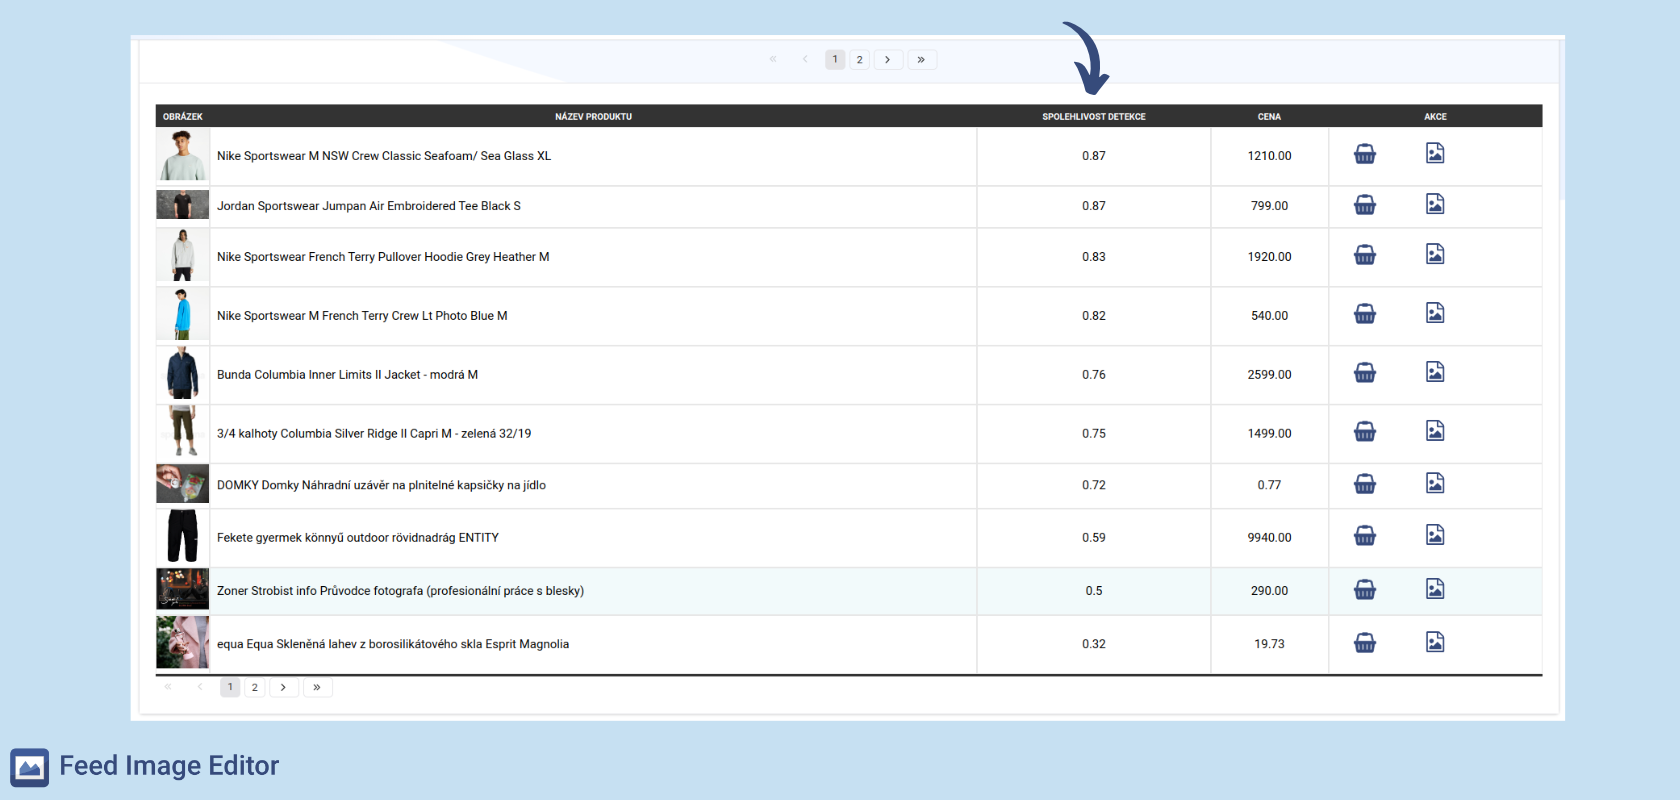Click basket icon for Columbia Silver Ridge Capri row
The width and height of the screenshot is (1680, 800).
pyautogui.click(x=1365, y=432)
